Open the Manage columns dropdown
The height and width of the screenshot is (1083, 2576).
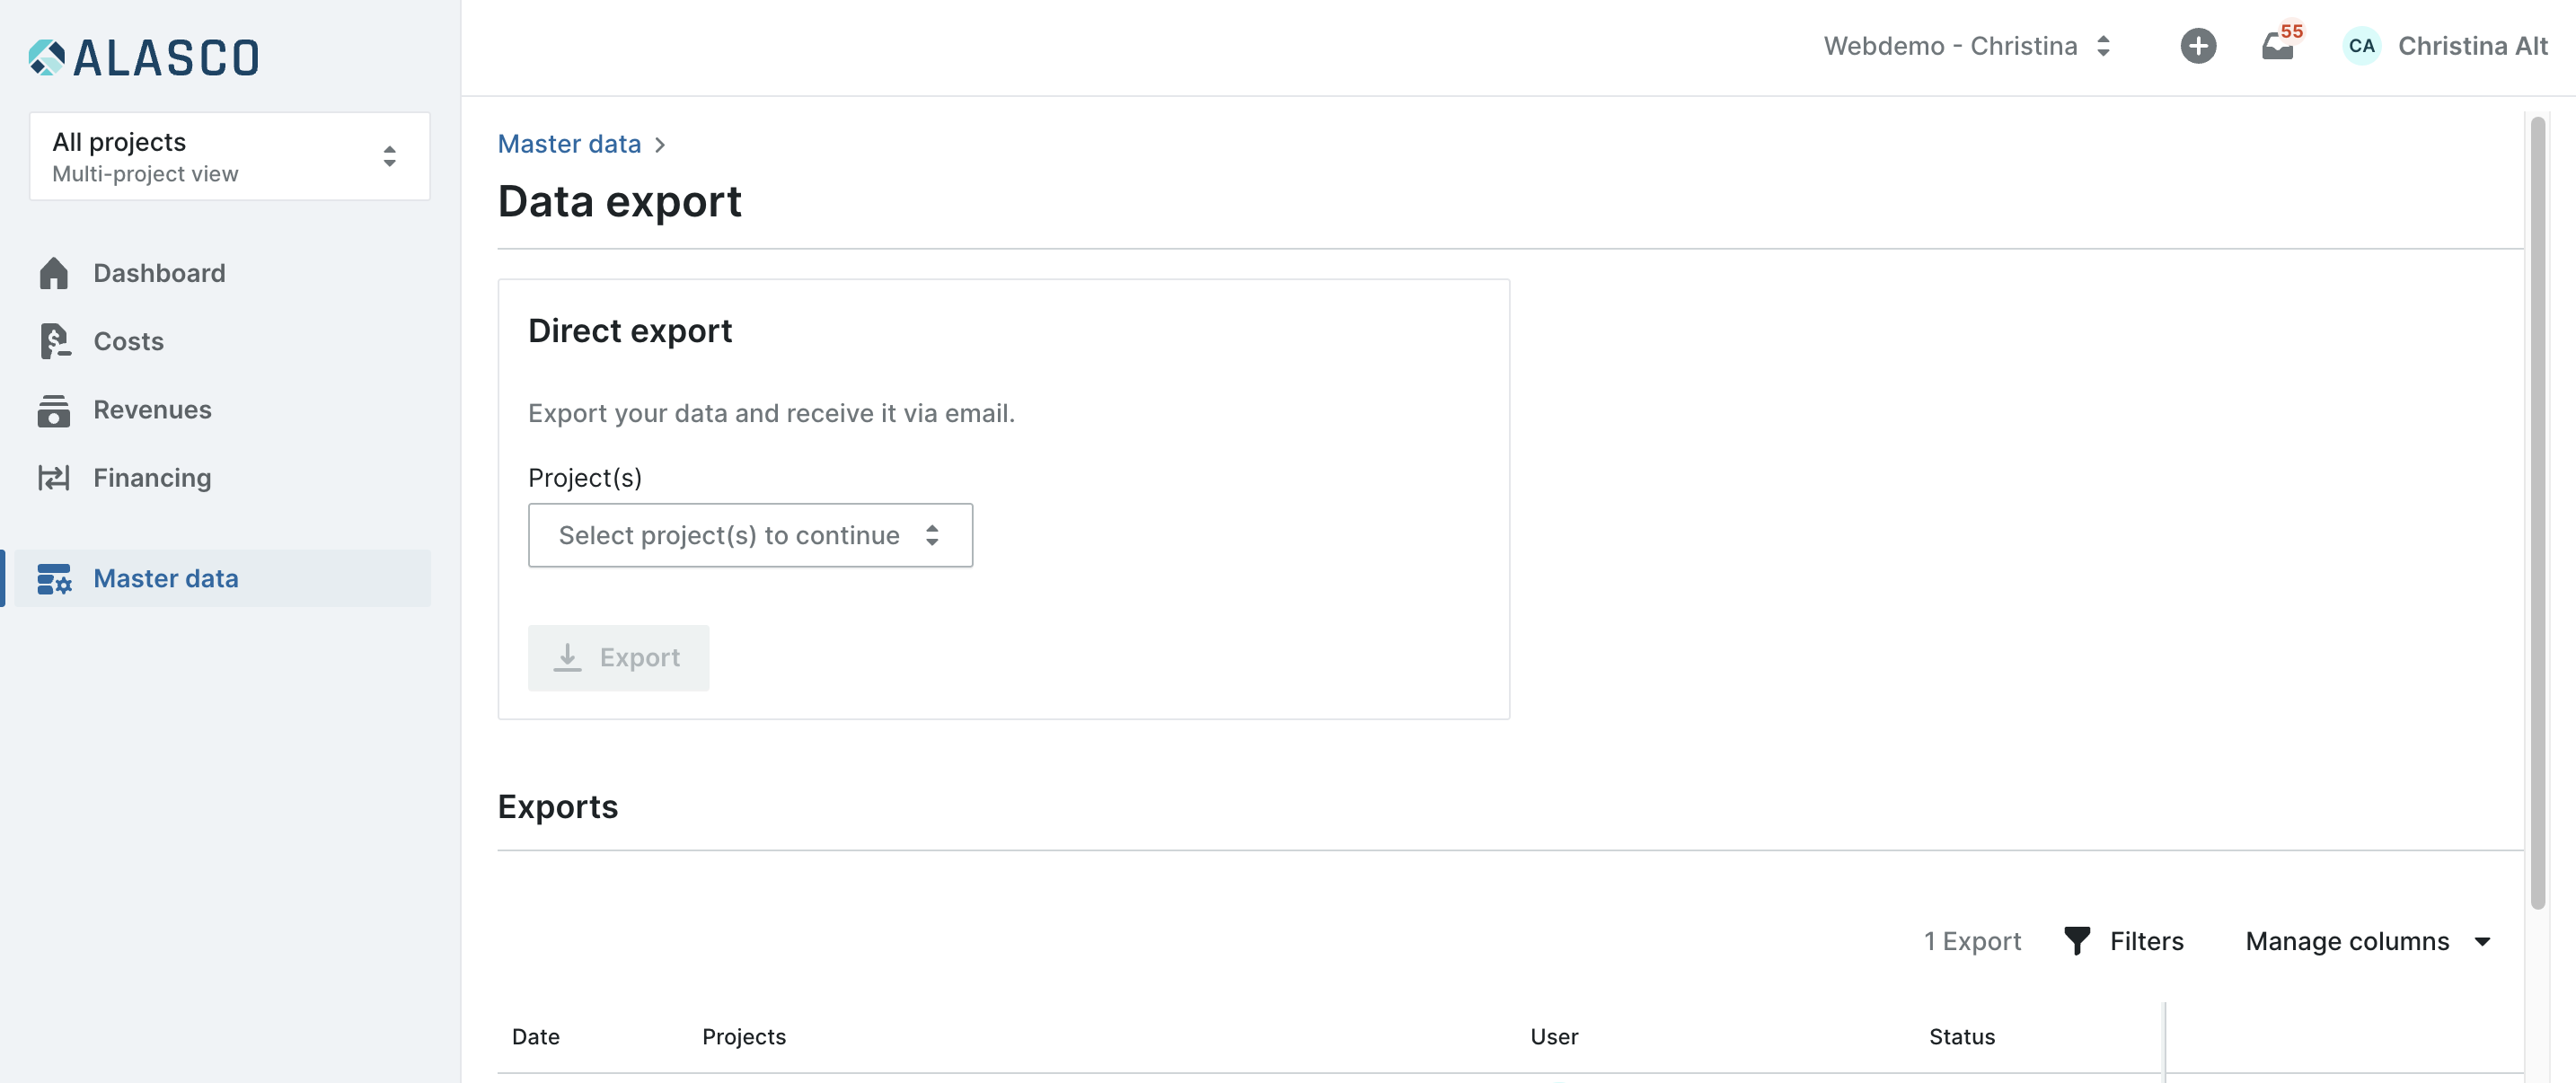click(x=2367, y=941)
